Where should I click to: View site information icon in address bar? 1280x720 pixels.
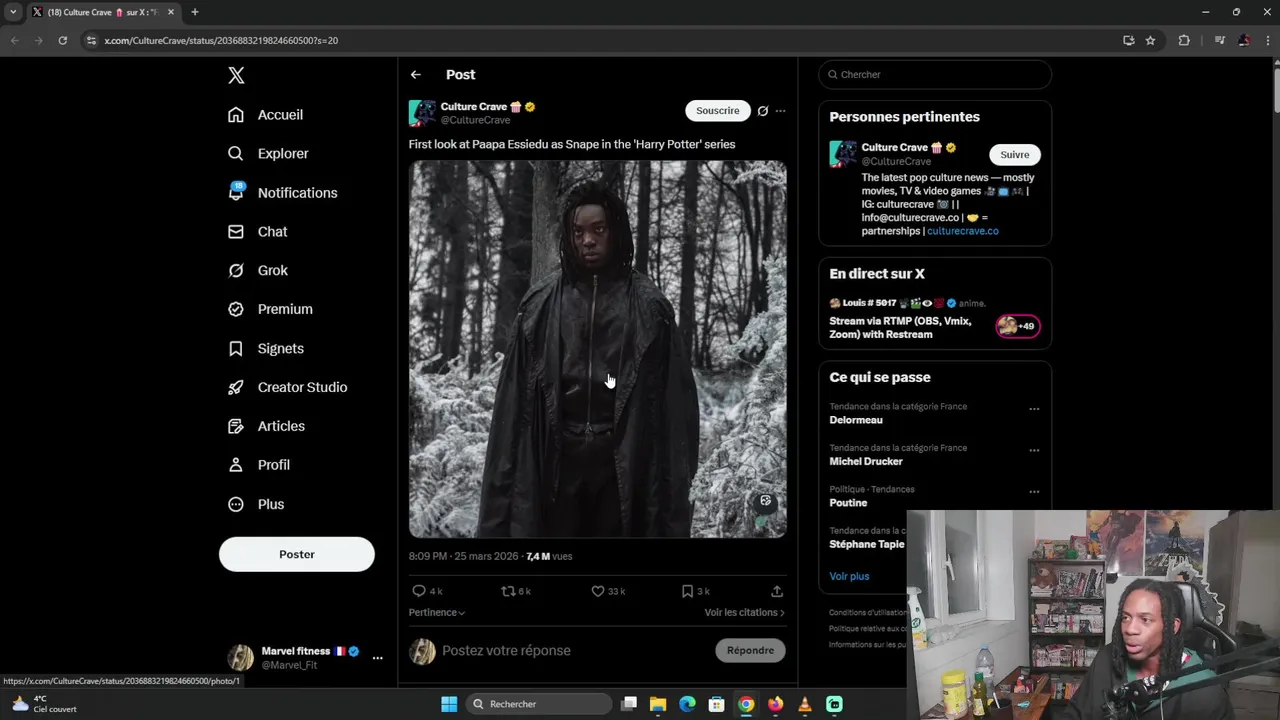pyautogui.click(x=91, y=41)
